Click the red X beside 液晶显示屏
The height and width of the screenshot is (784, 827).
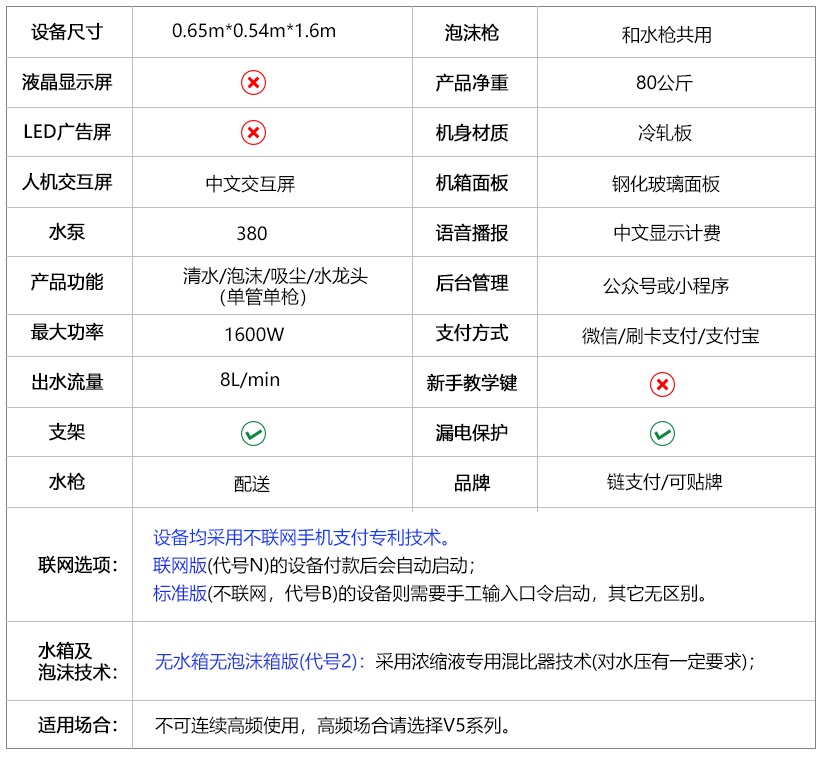coord(253,83)
